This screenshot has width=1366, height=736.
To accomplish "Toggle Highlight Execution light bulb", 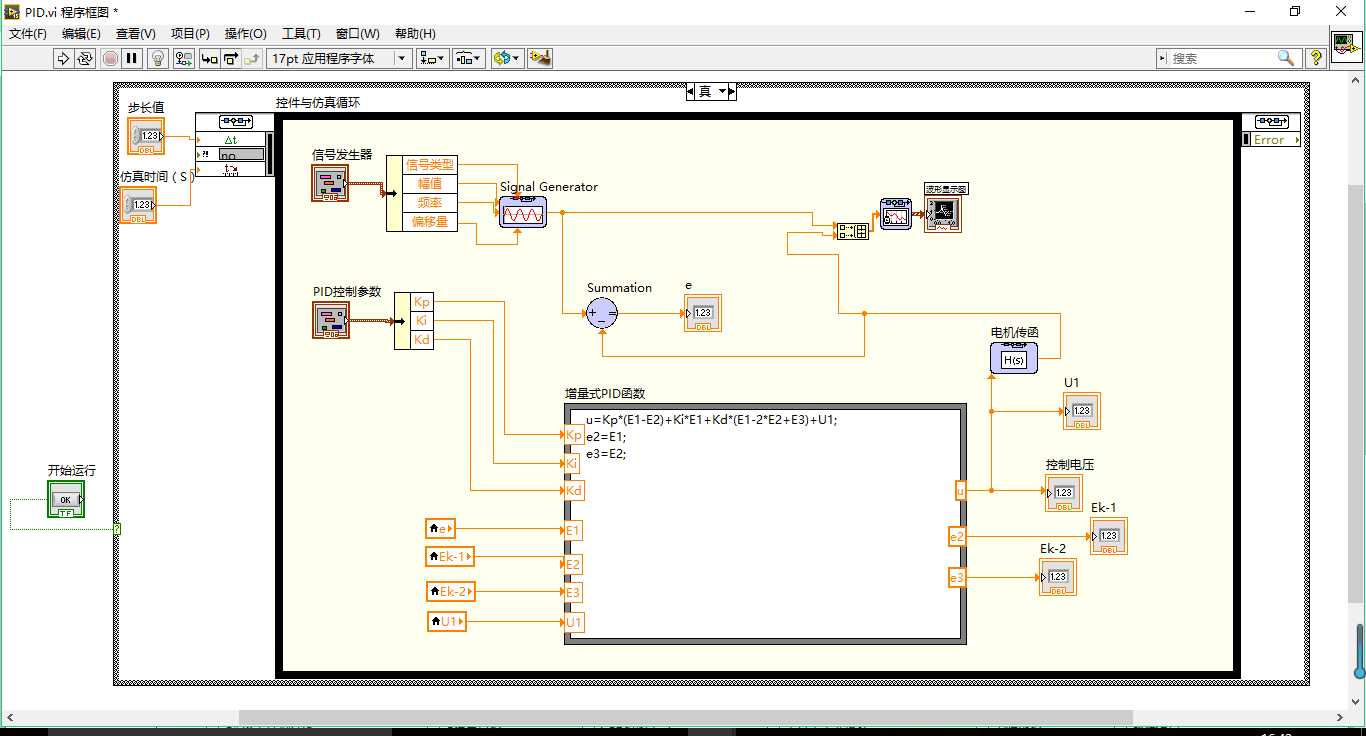I will (x=157, y=58).
